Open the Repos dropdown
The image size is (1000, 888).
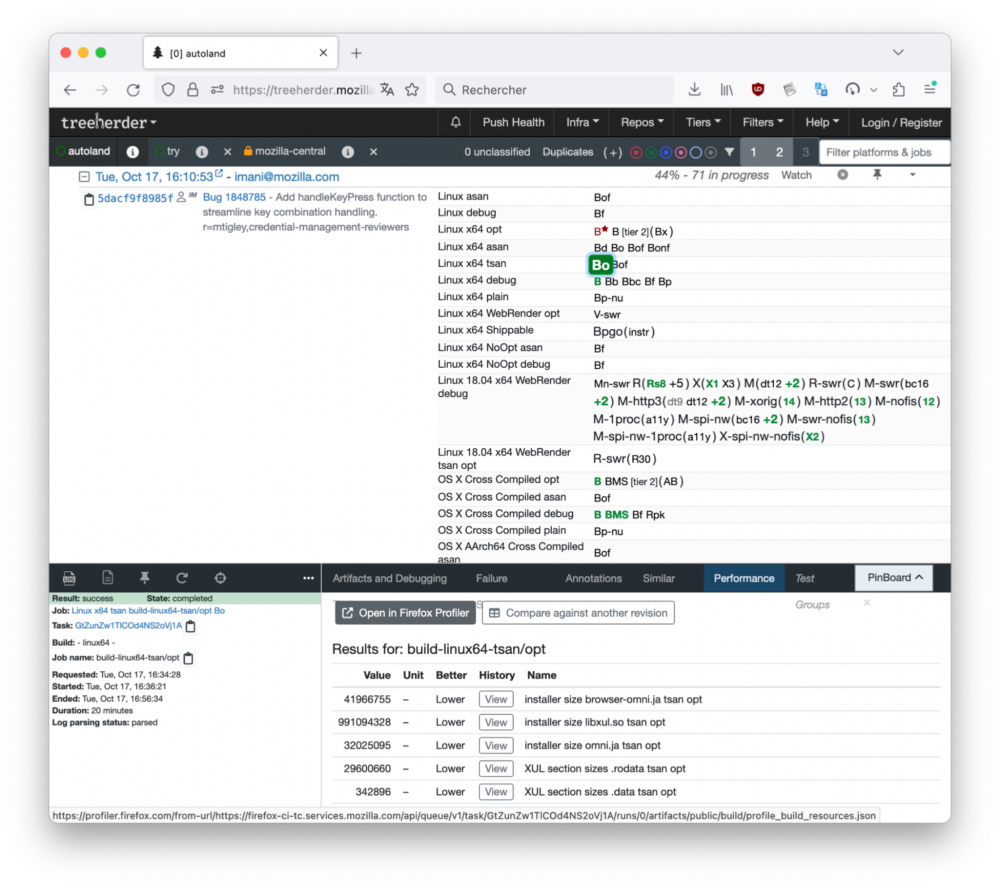(641, 122)
